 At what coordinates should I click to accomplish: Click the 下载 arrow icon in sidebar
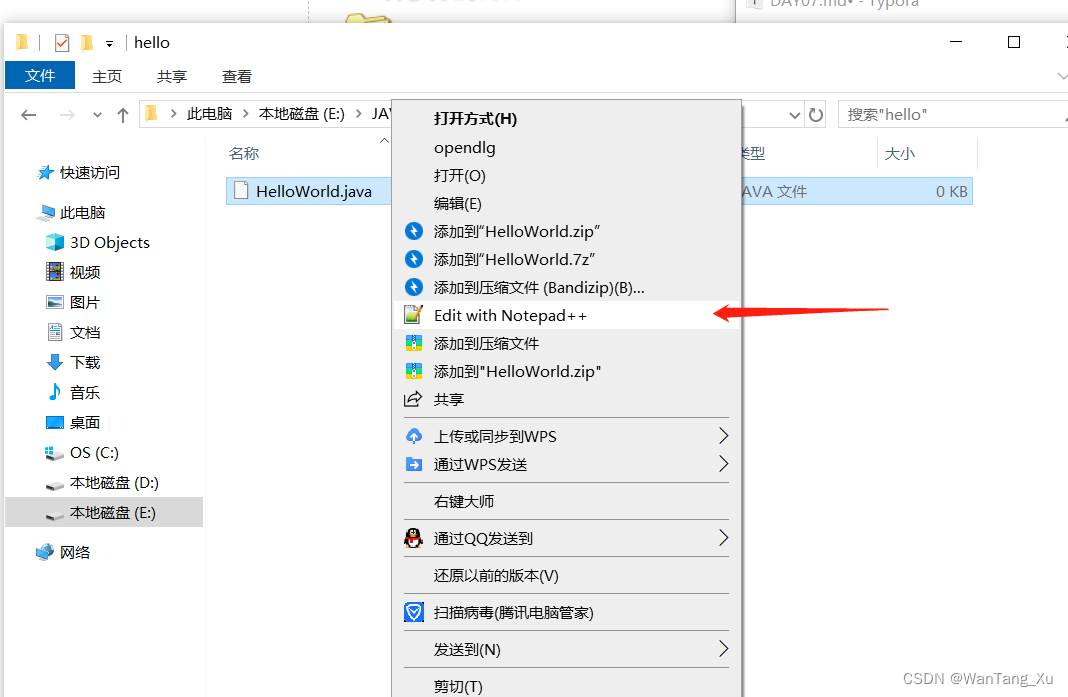54,362
